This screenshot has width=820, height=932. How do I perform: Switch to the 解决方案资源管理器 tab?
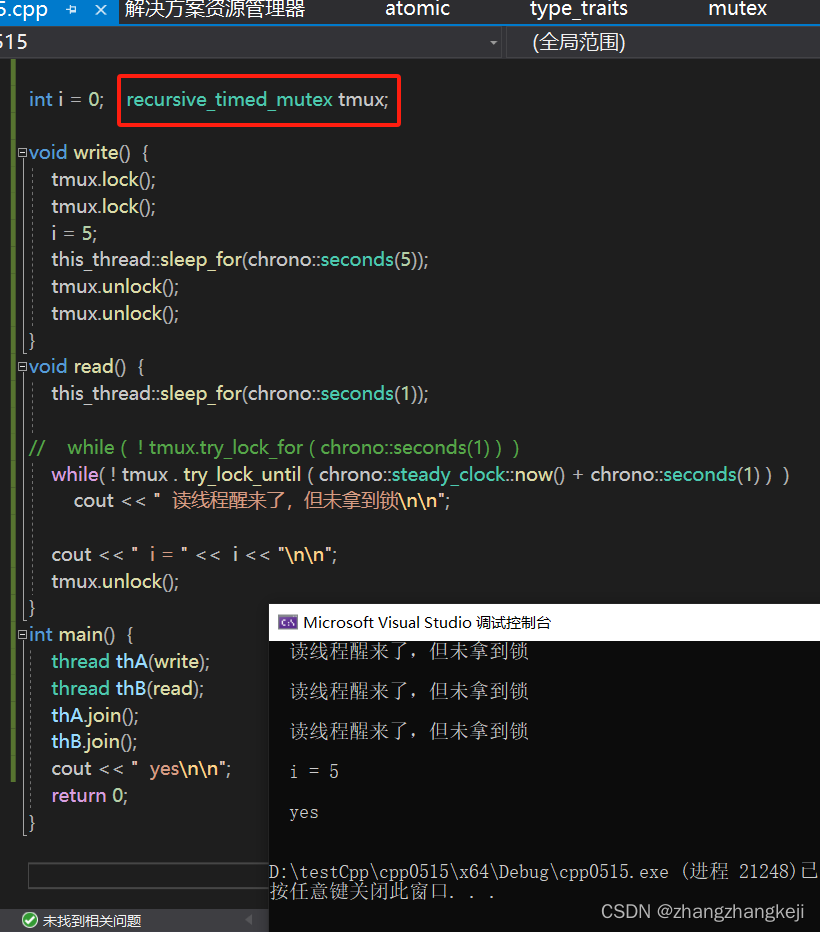click(215, 9)
